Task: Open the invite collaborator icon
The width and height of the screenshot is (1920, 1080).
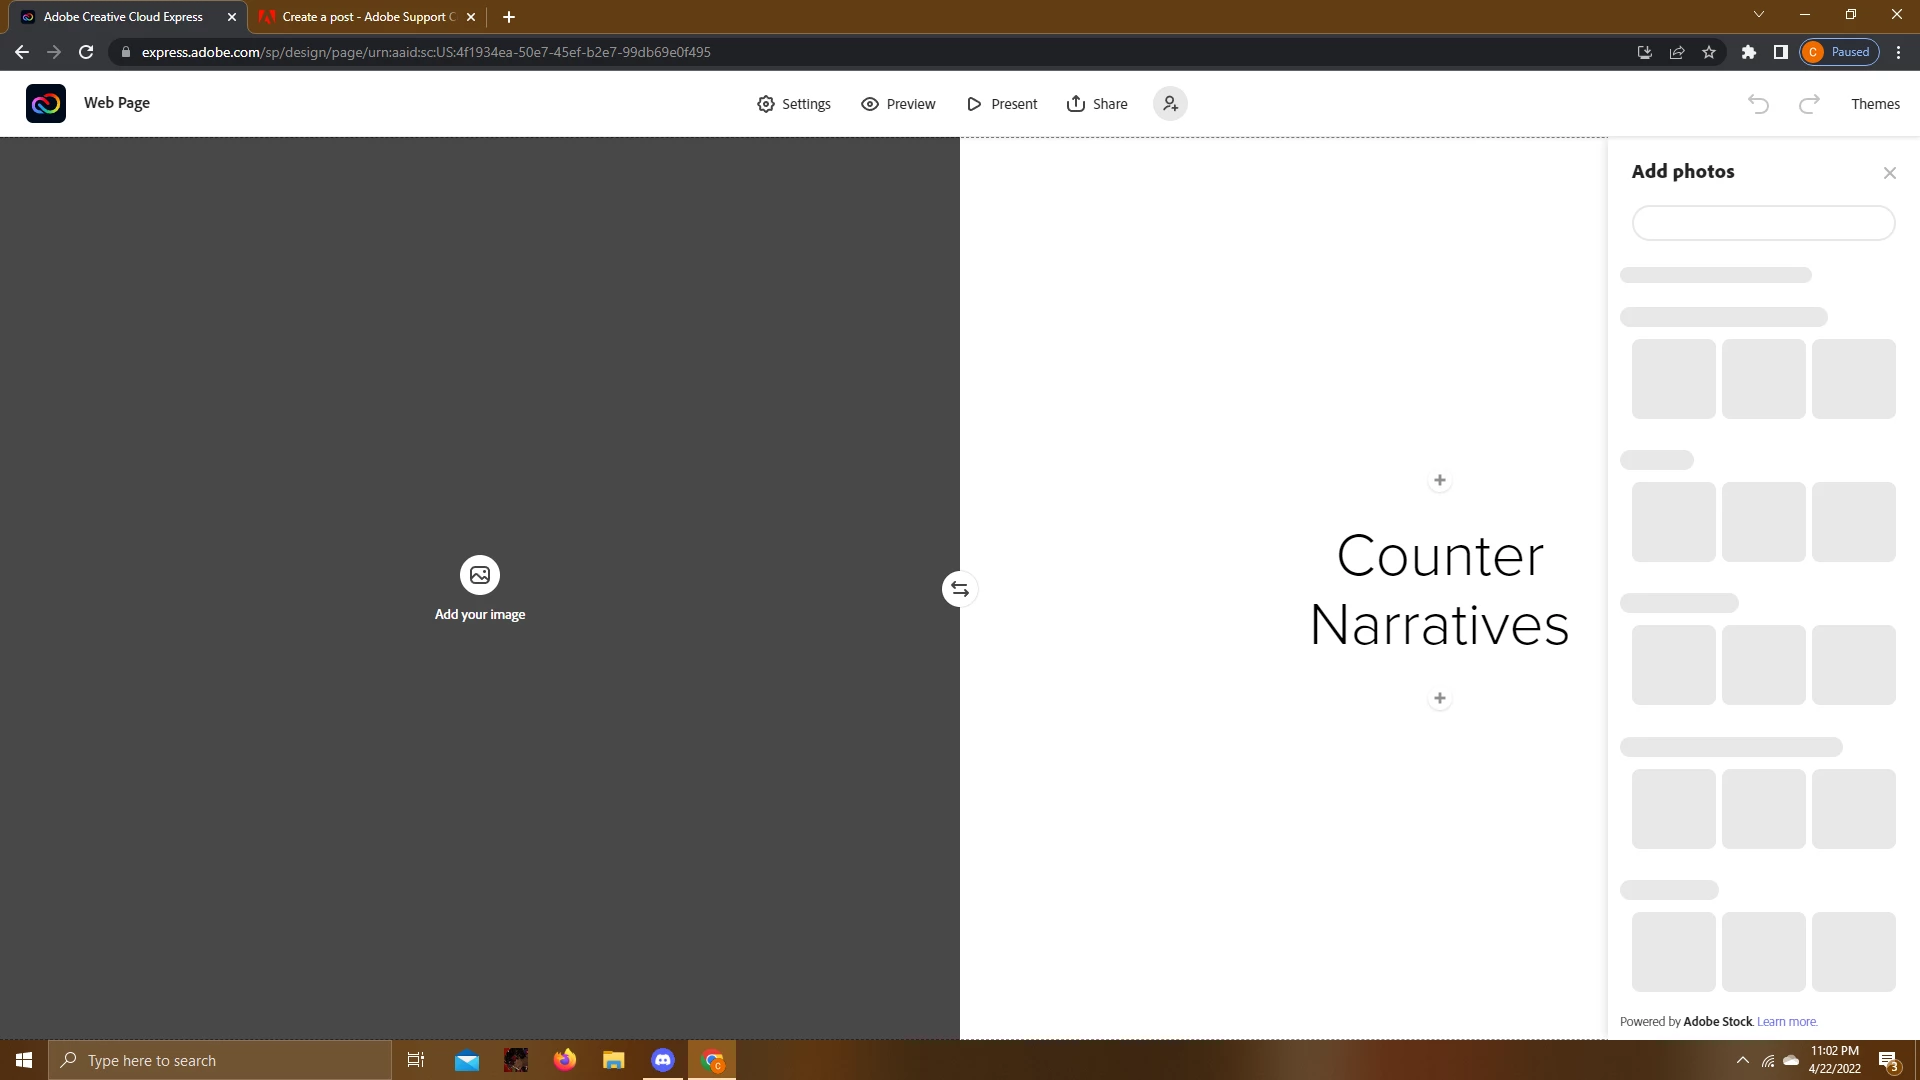Action: click(x=1170, y=104)
